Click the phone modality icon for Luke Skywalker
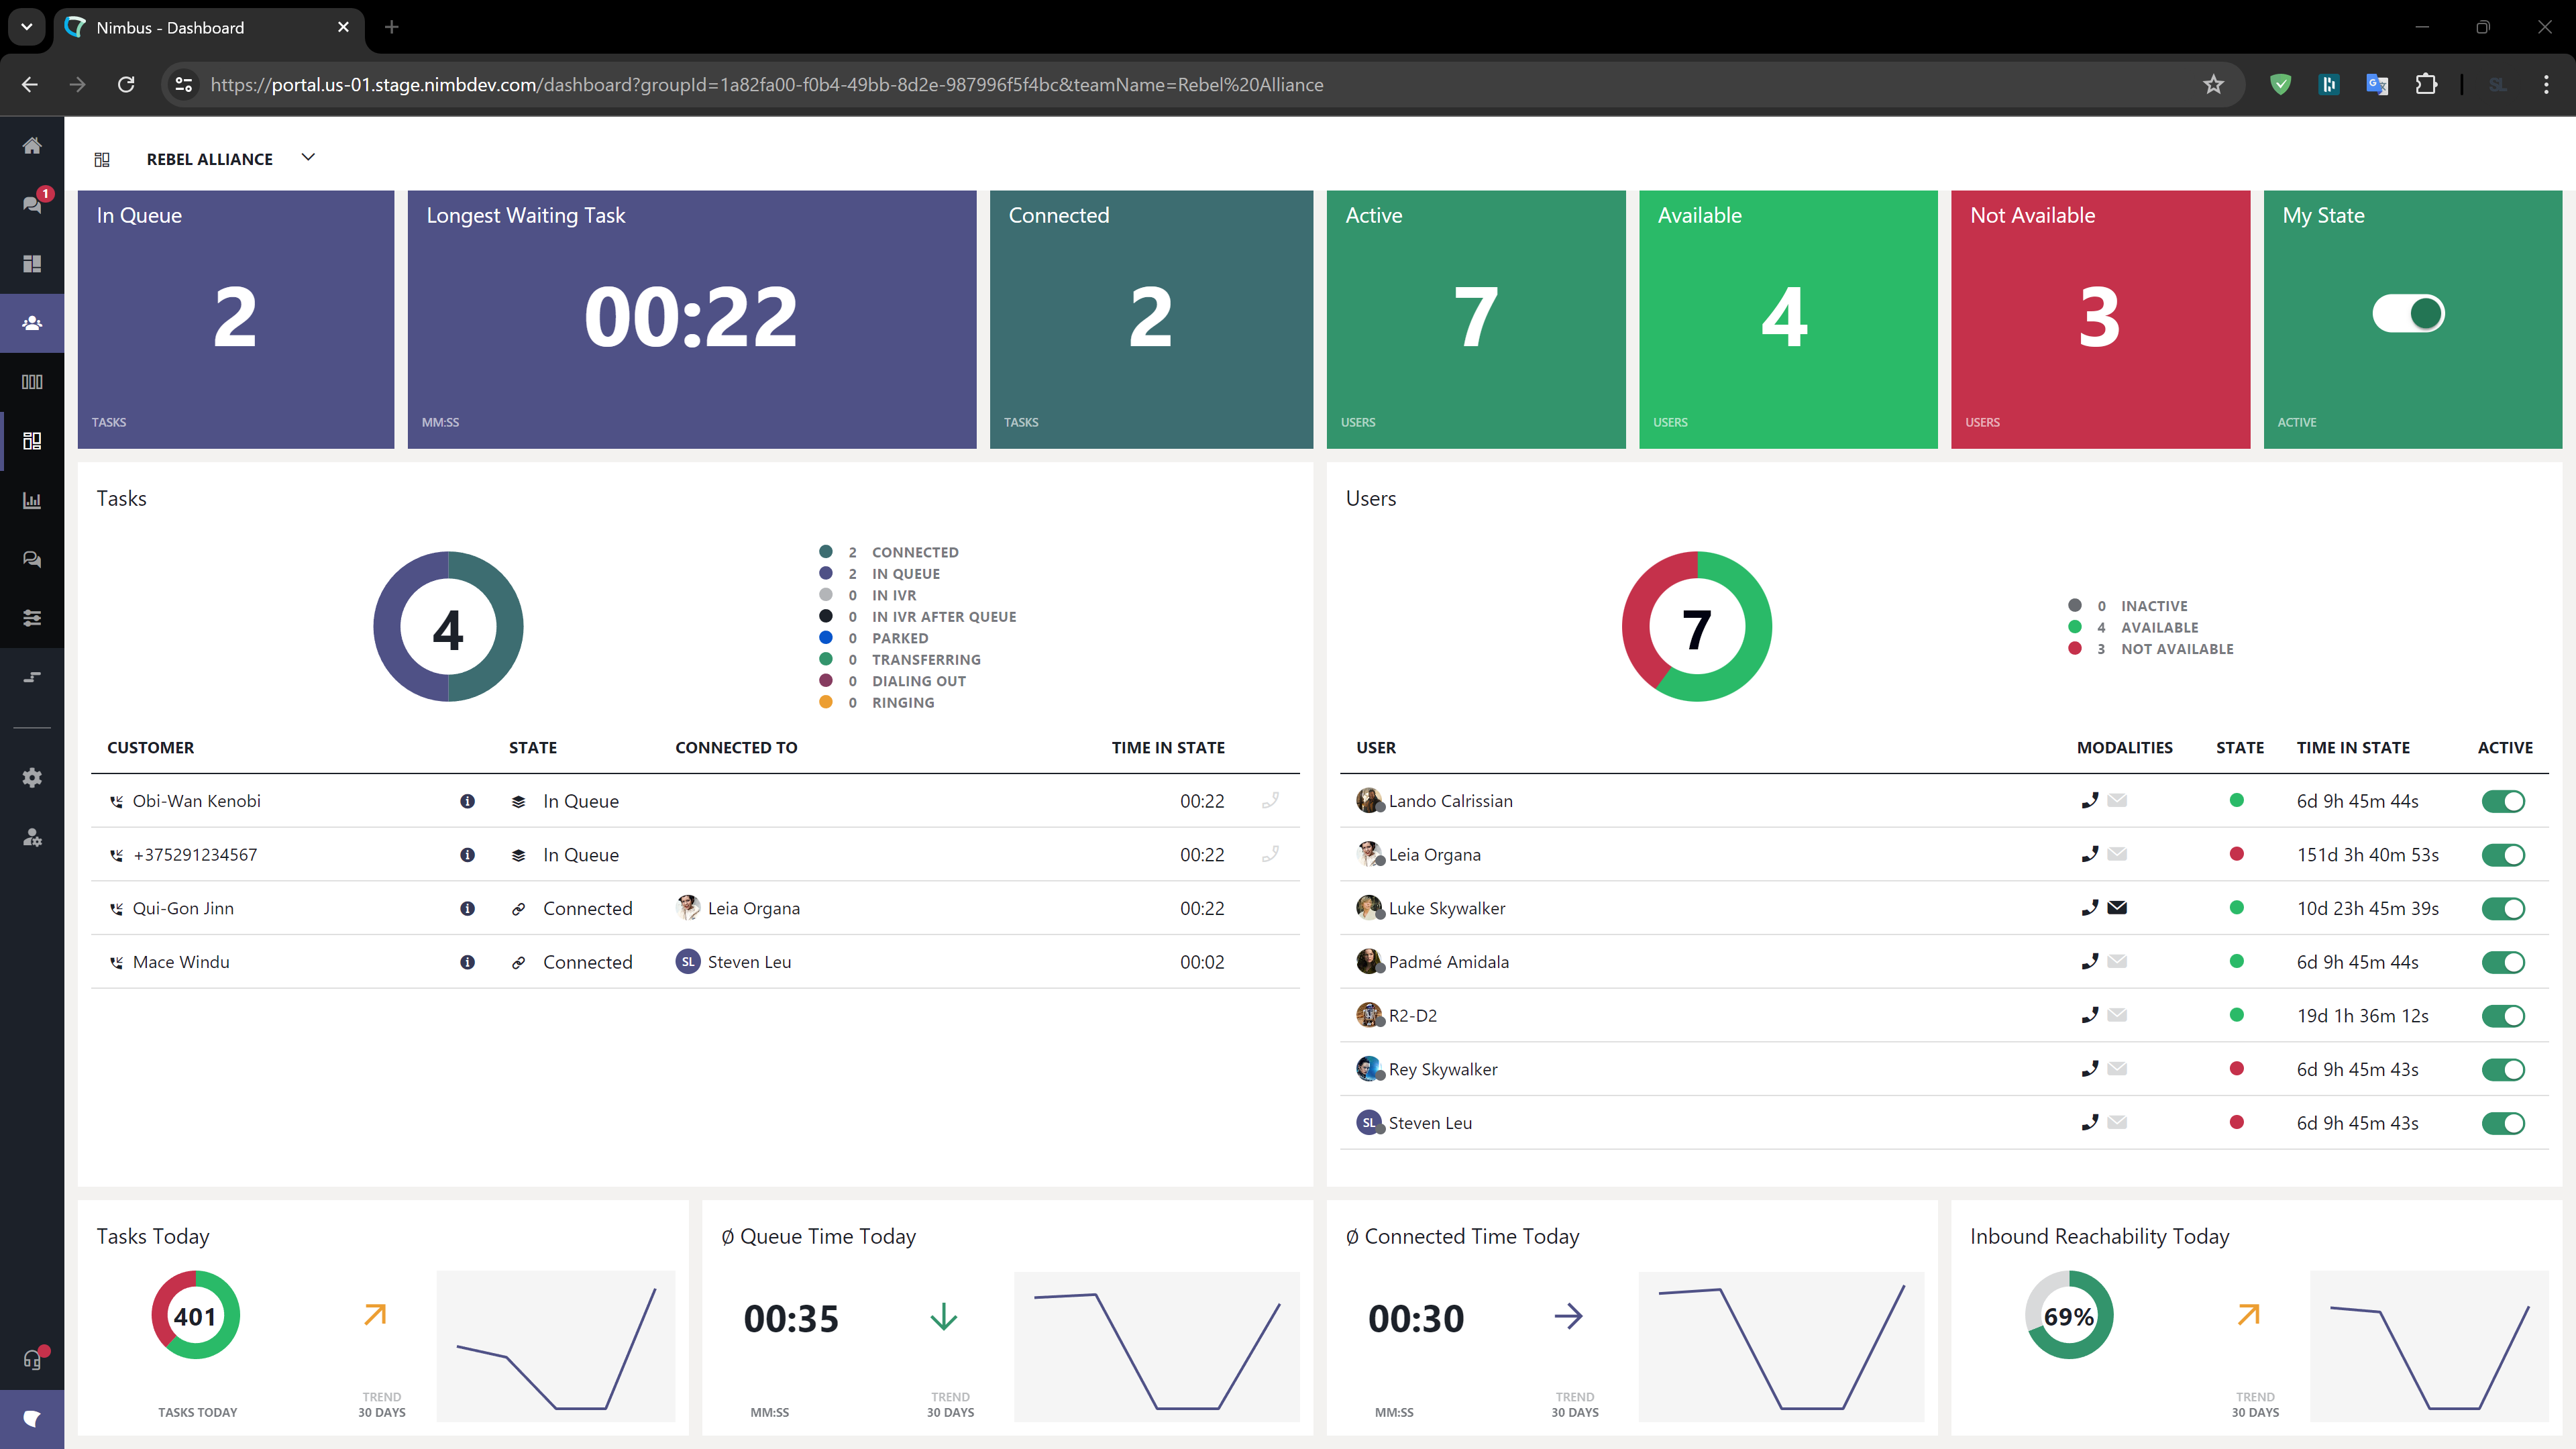The width and height of the screenshot is (2576, 1449). click(2090, 908)
